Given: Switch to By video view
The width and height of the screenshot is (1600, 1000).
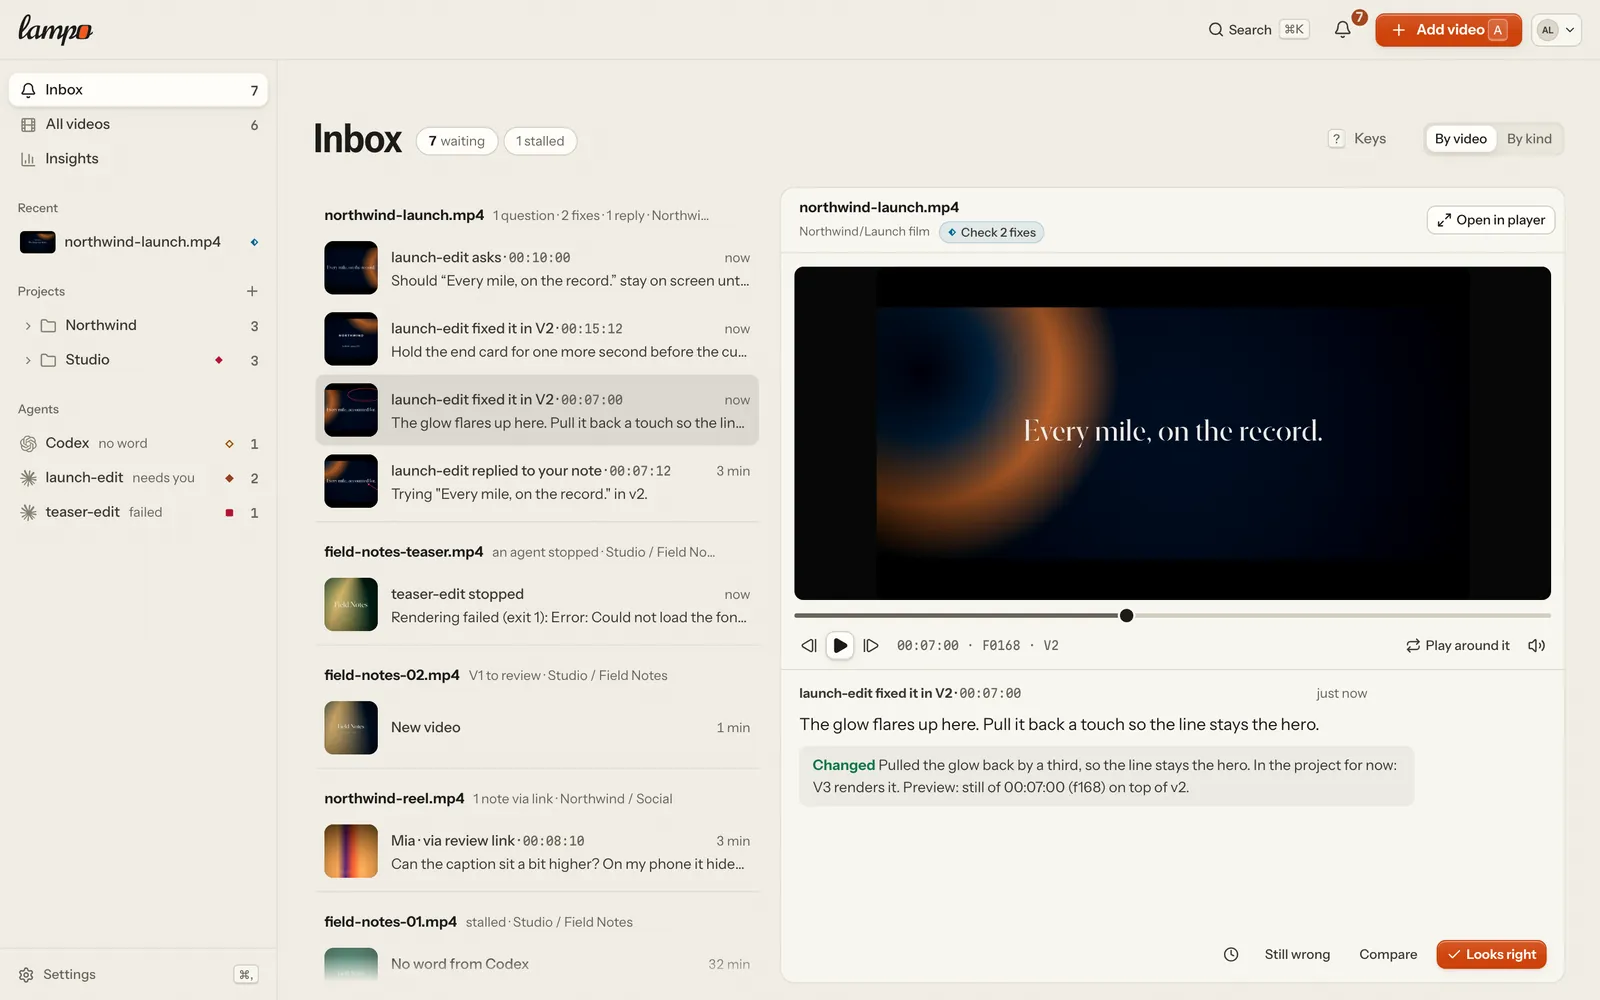Looking at the screenshot, I should [1460, 139].
